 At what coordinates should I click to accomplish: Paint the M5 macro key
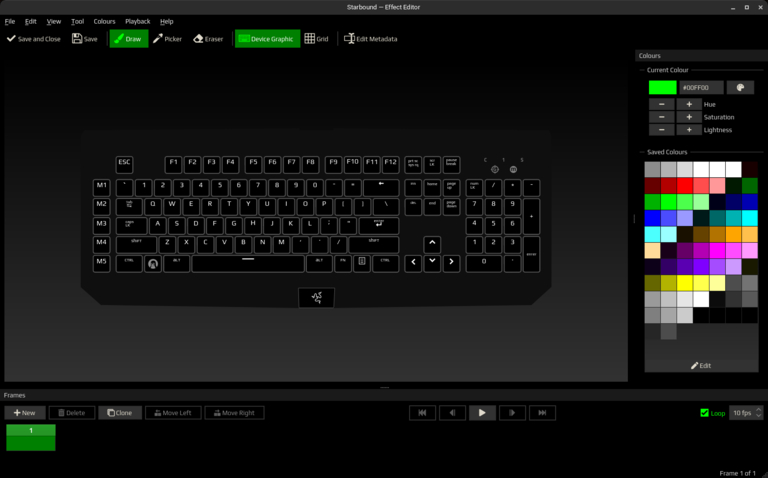101,263
